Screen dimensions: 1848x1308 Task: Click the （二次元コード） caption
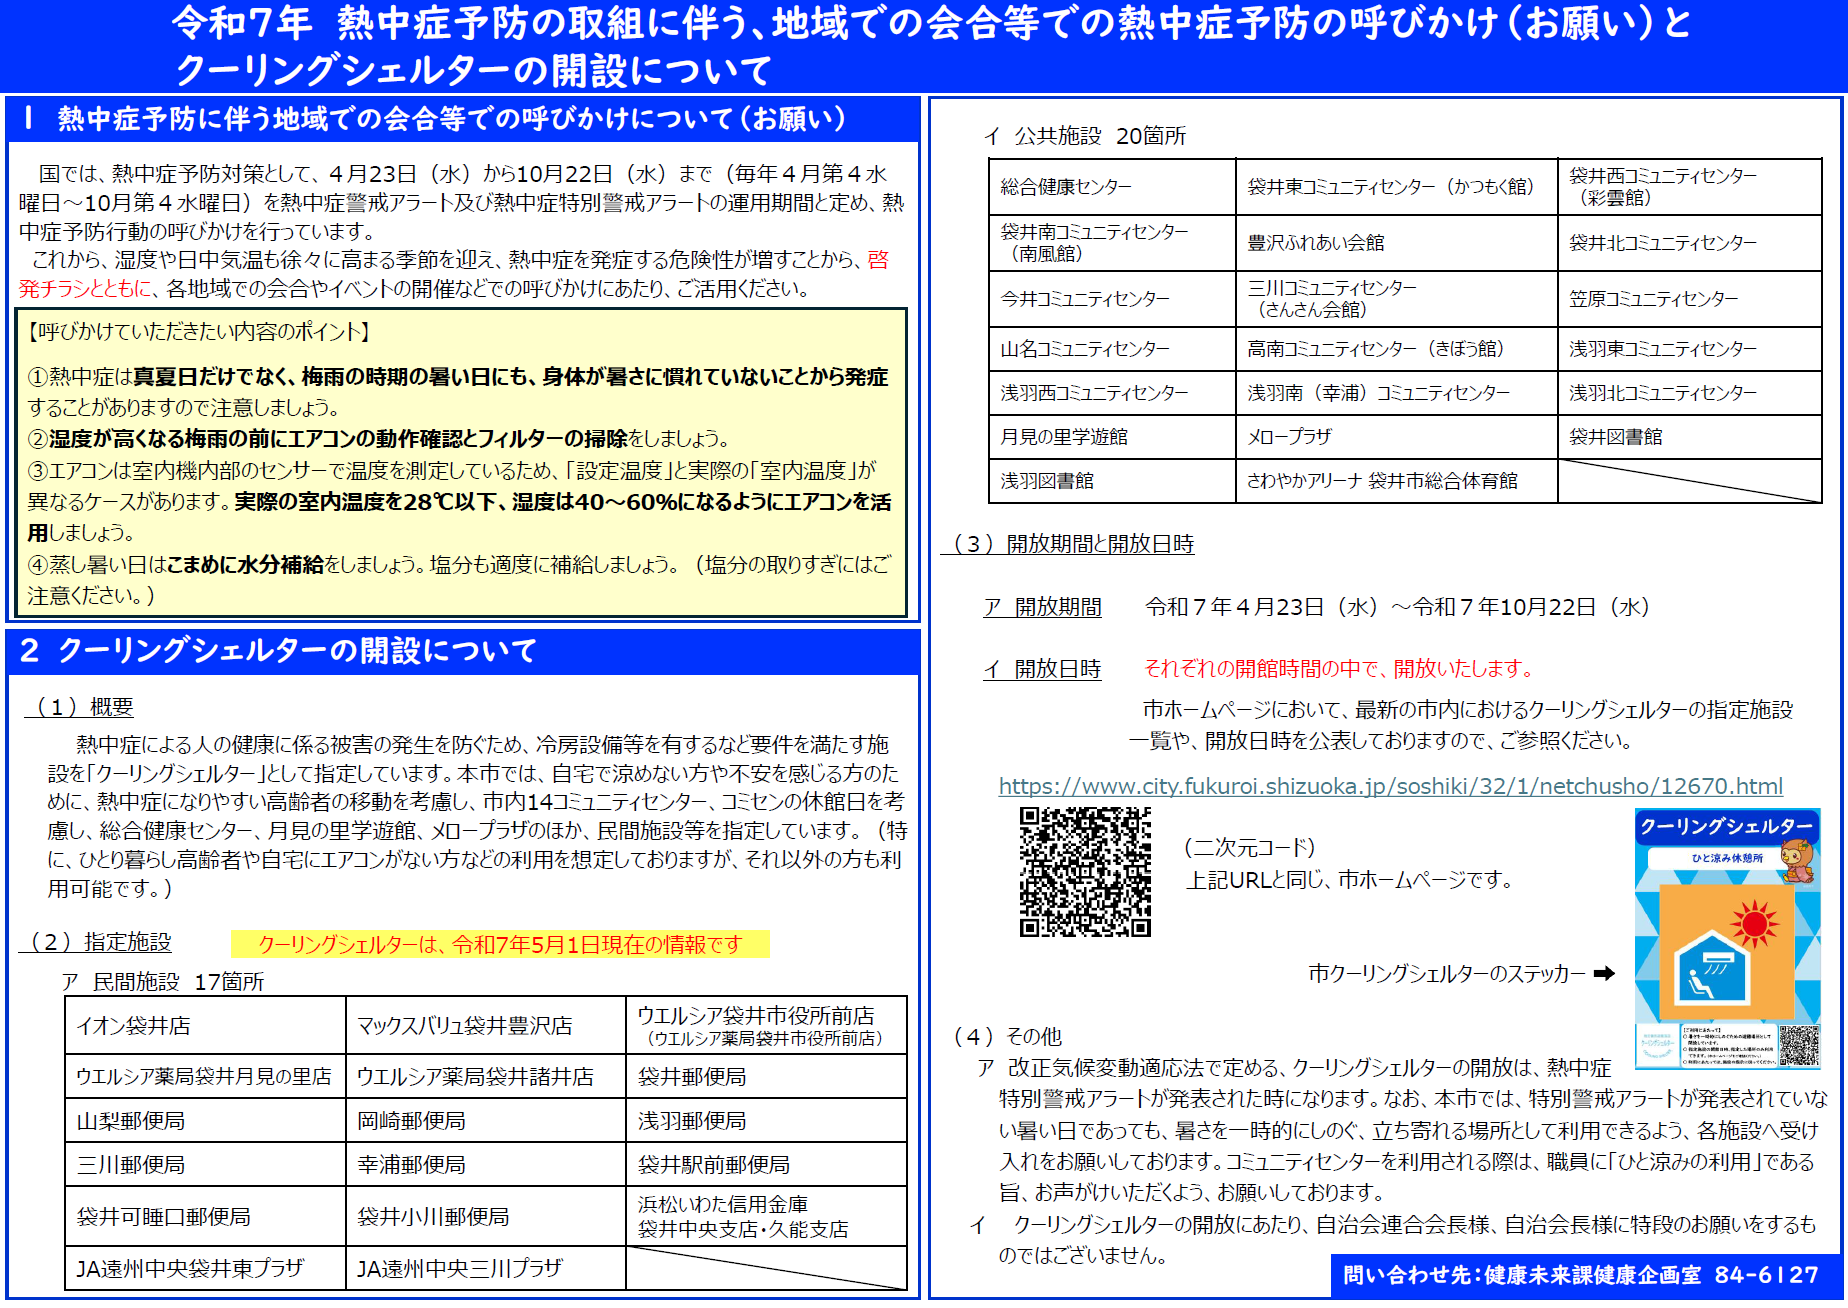[x=1249, y=847]
